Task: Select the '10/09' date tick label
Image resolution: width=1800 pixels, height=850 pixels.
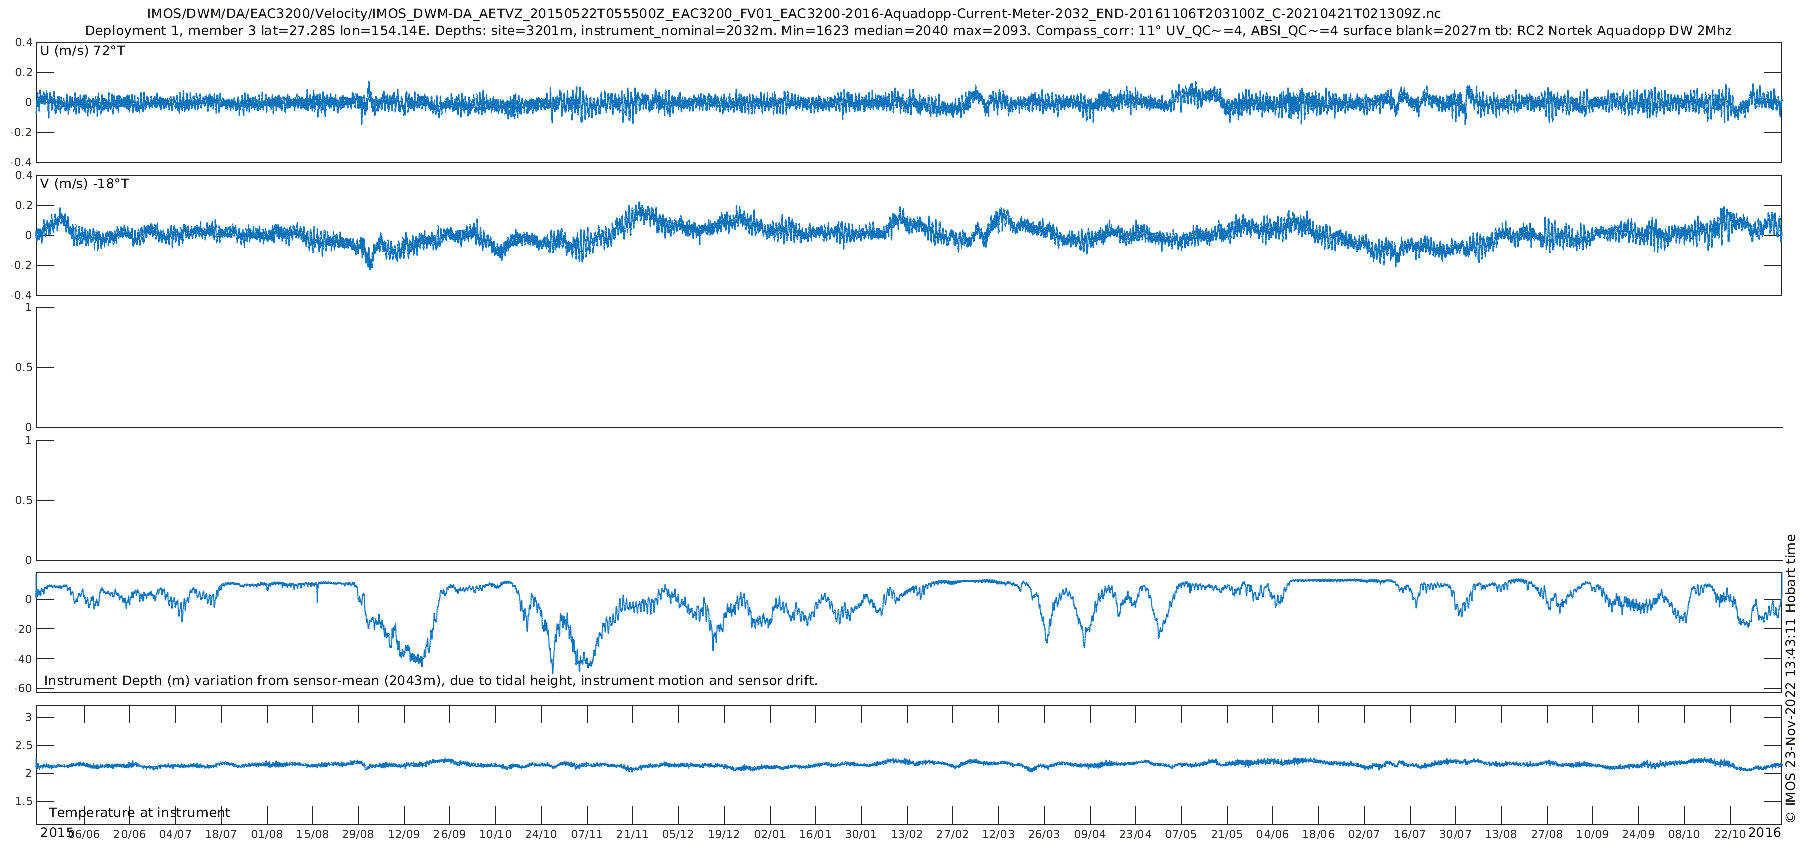Action: [1593, 834]
